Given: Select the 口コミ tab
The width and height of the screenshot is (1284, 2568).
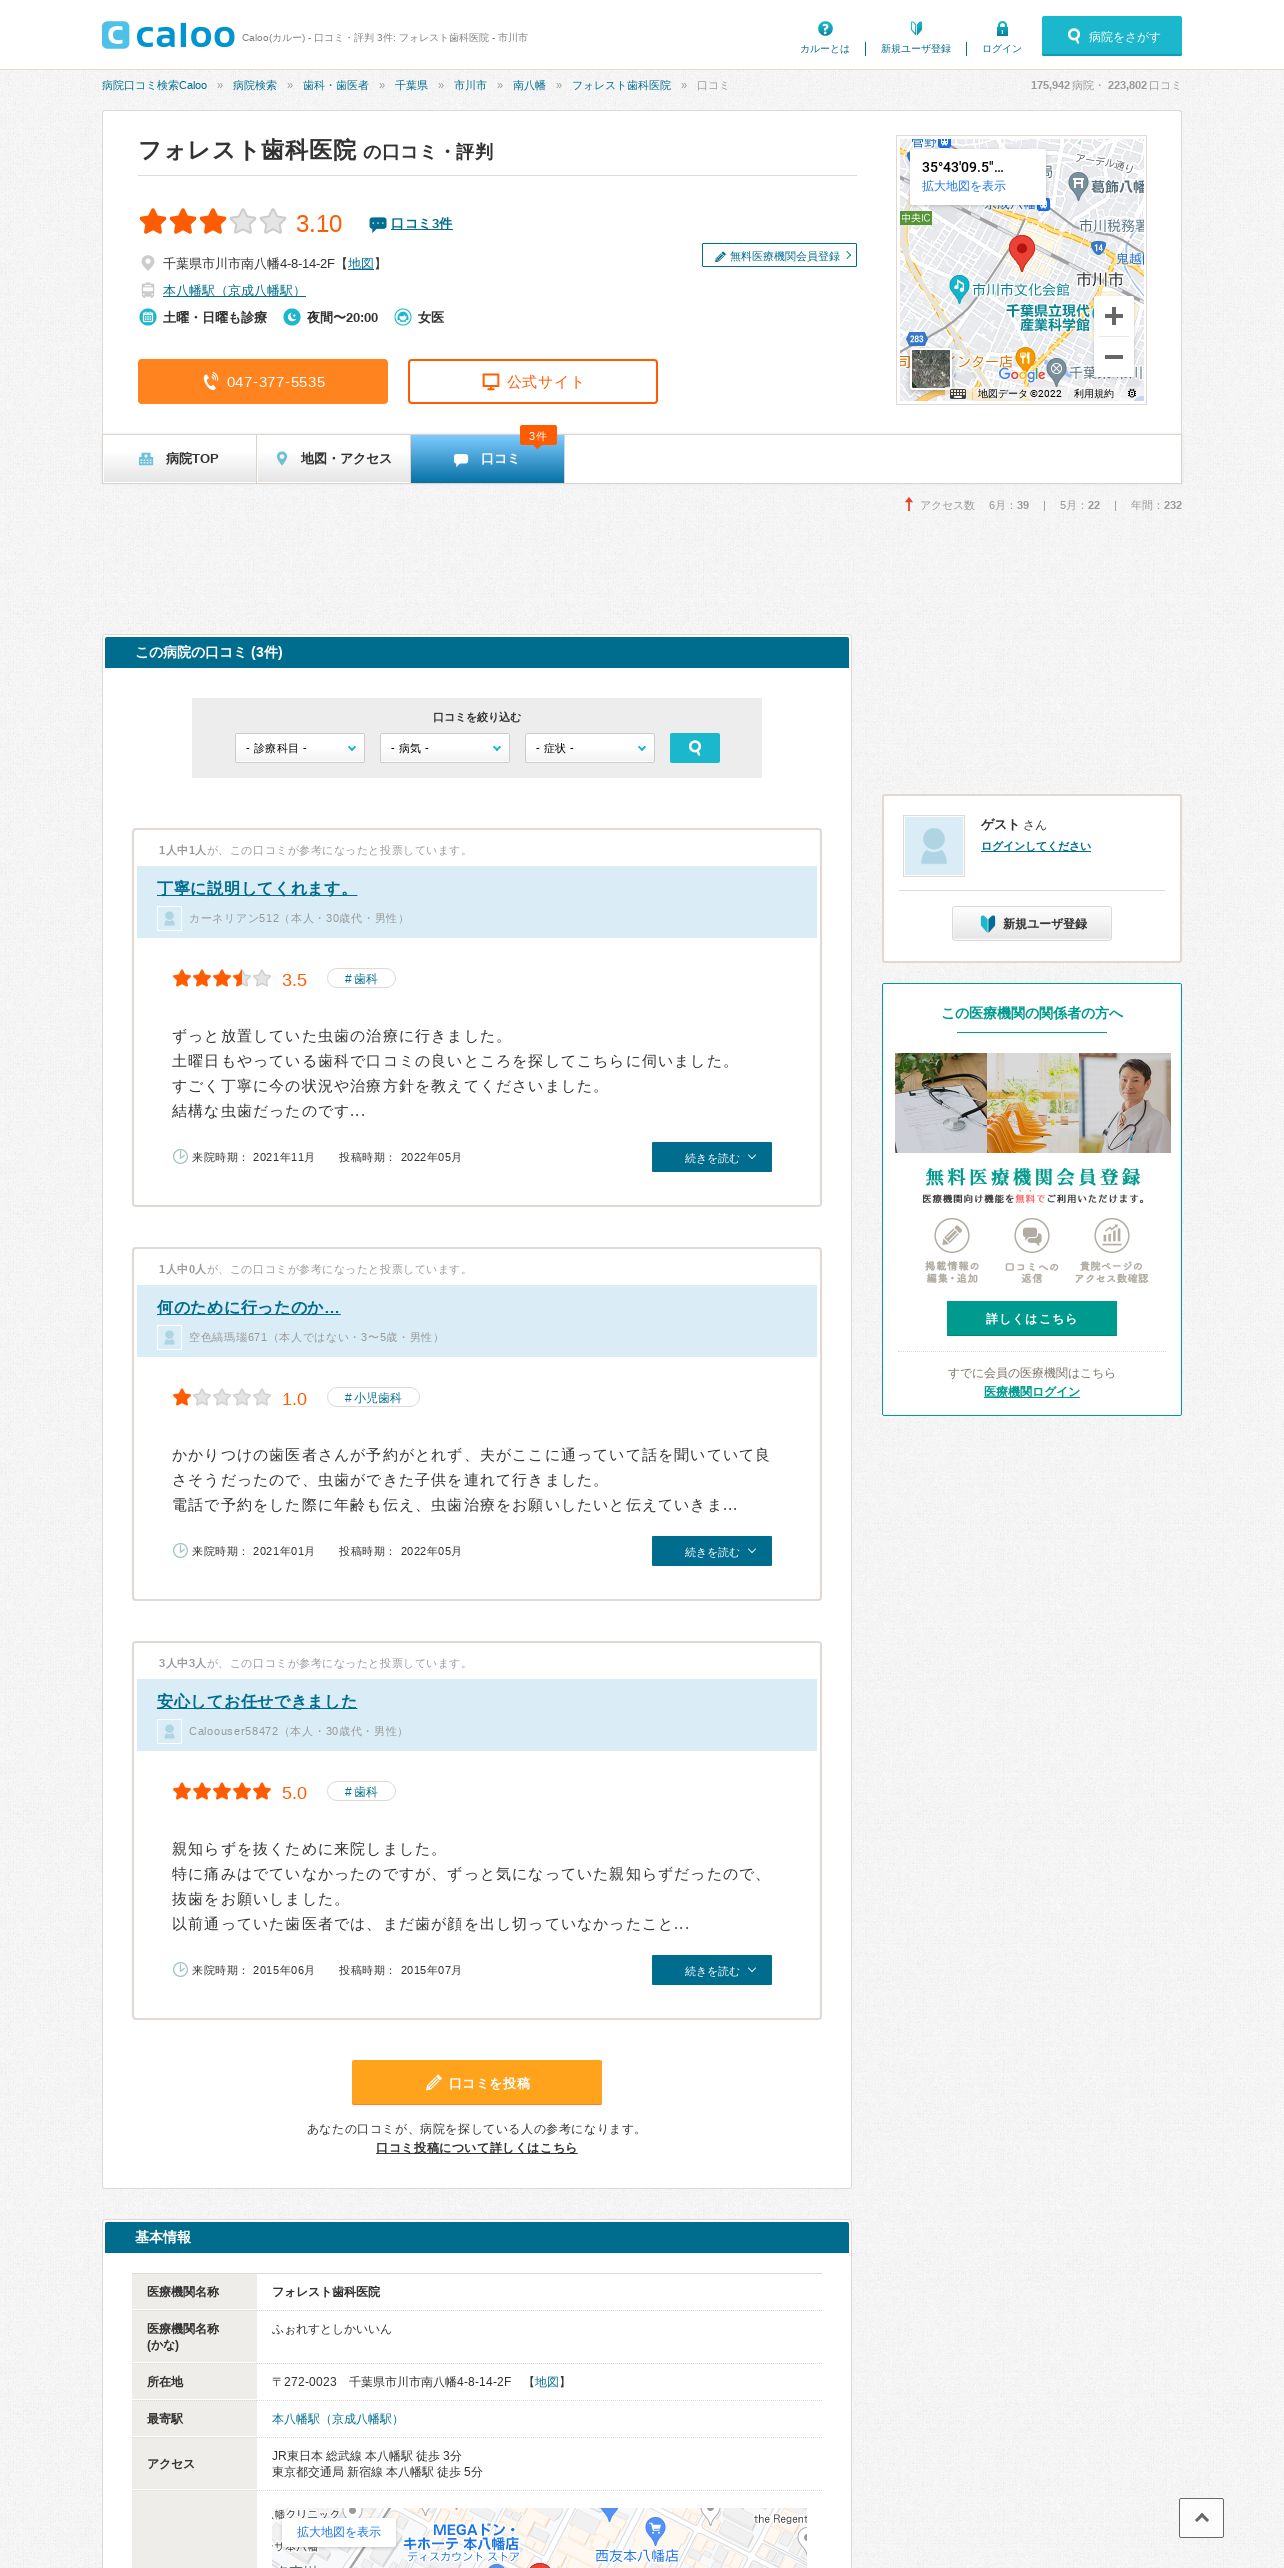Looking at the screenshot, I should [x=487, y=459].
